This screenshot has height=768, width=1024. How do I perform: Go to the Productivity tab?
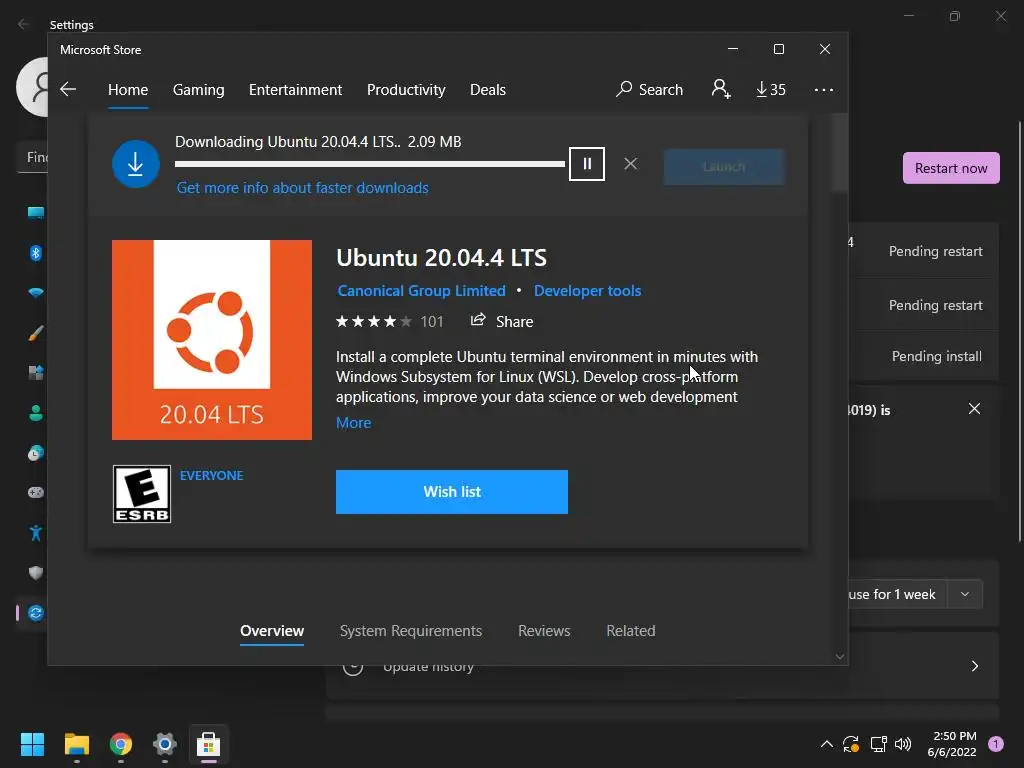(406, 89)
